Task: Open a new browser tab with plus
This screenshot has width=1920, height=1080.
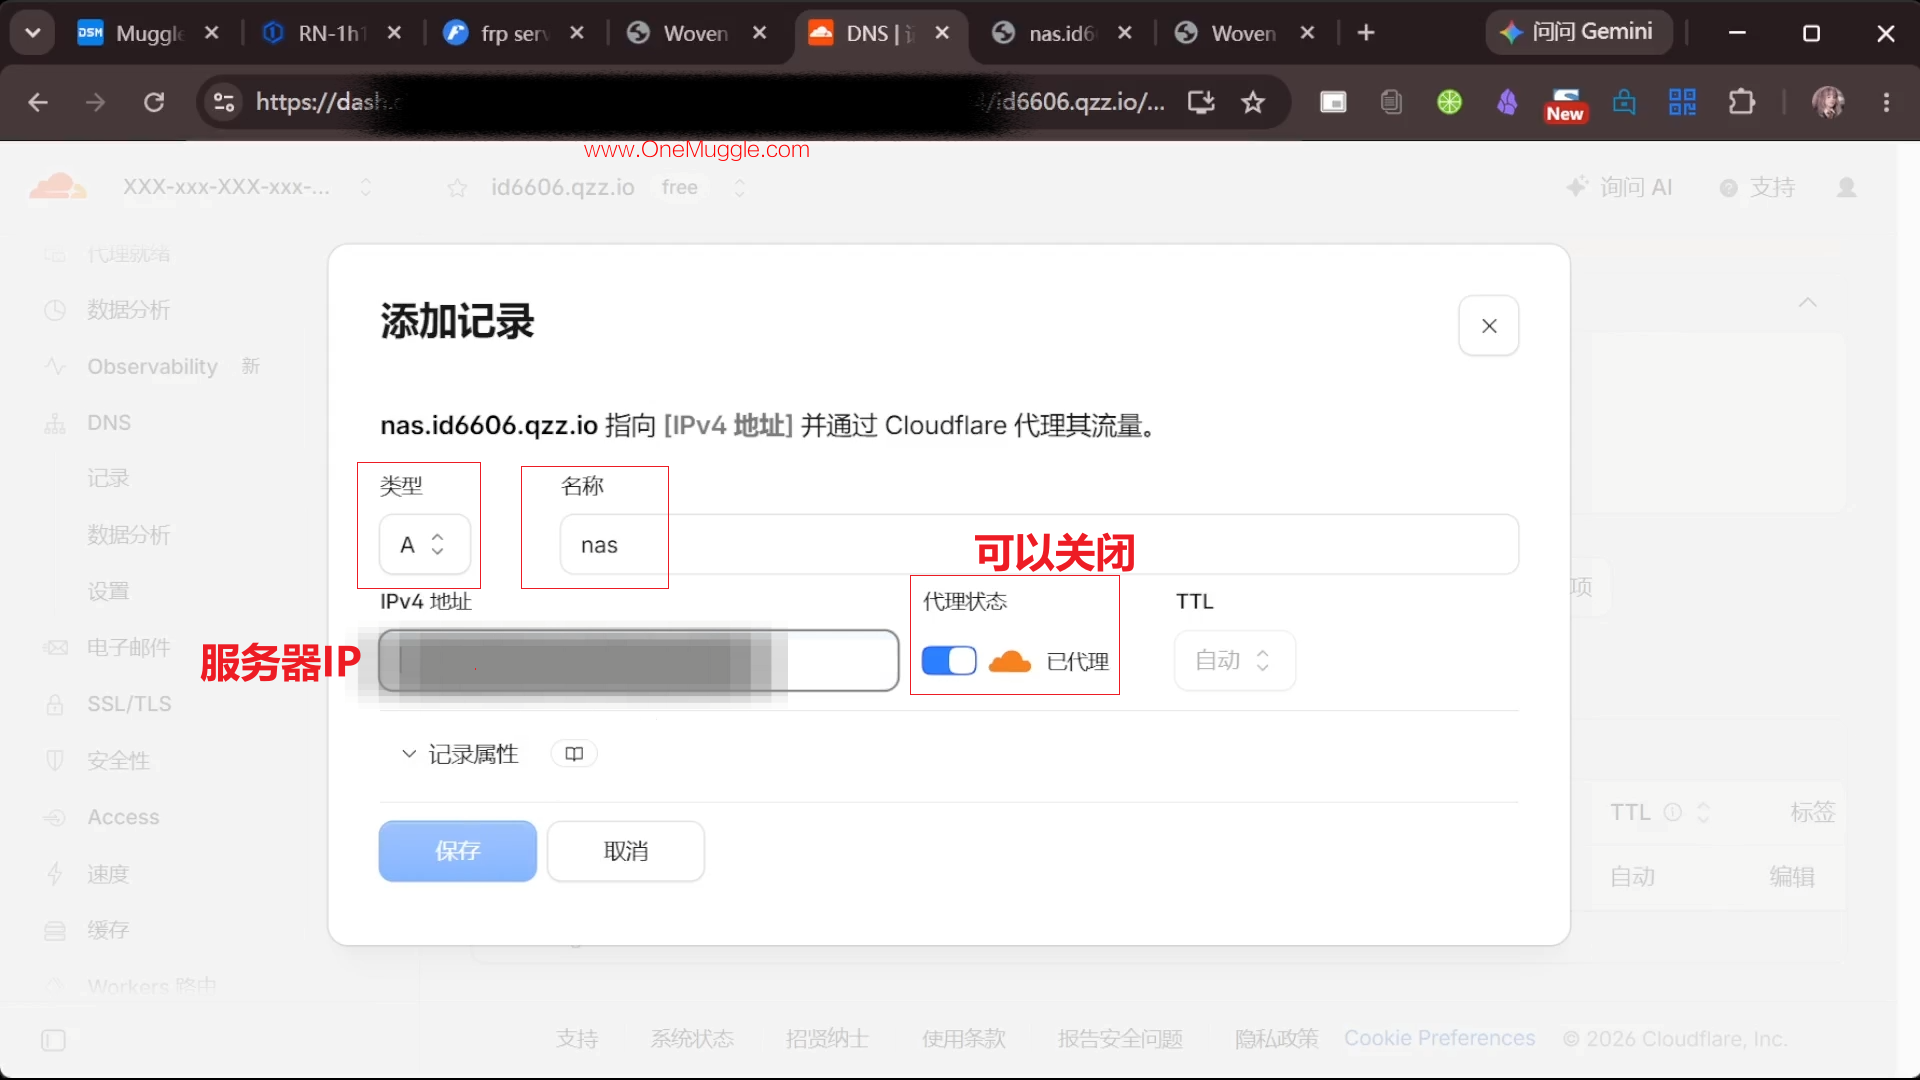Action: [1366, 33]
